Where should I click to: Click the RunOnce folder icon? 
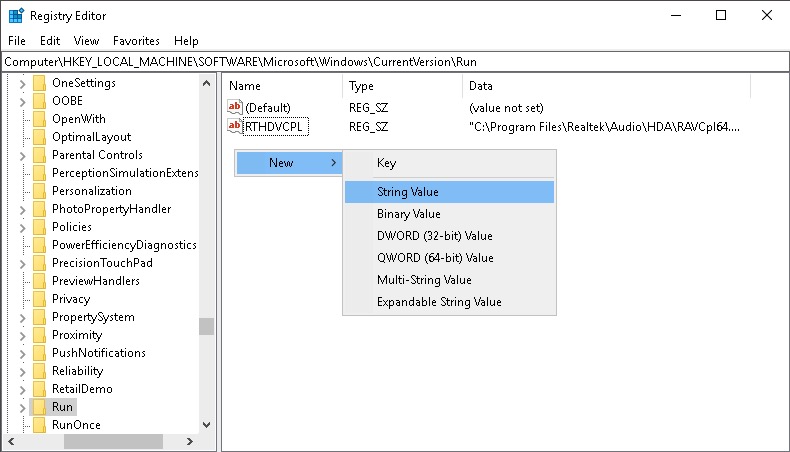[39, 425]
